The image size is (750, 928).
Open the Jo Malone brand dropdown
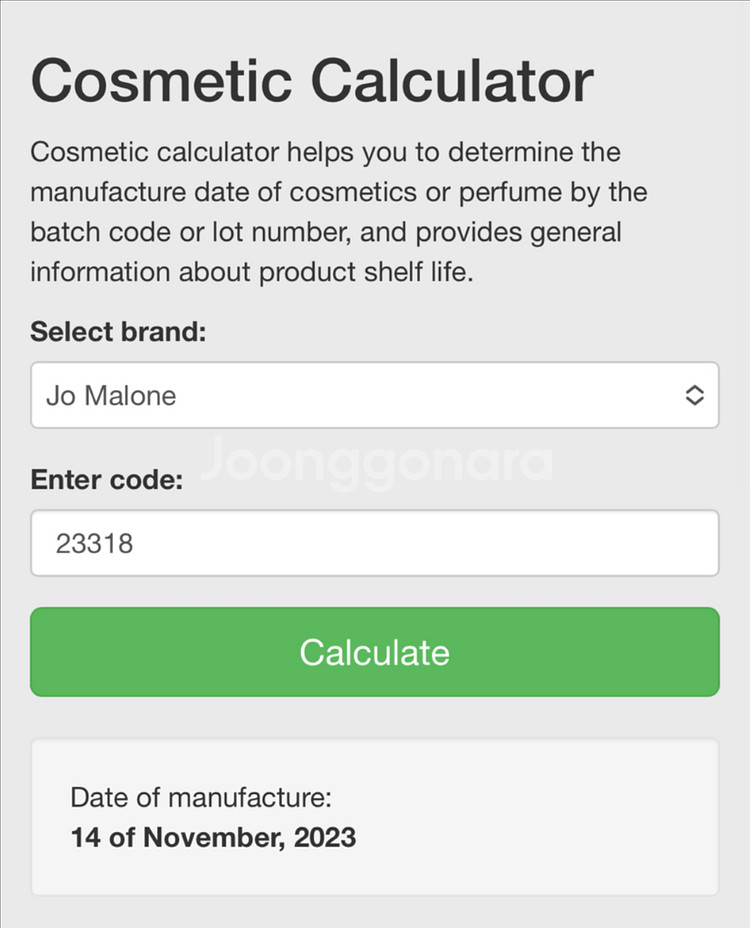click(x=374, y=395)
